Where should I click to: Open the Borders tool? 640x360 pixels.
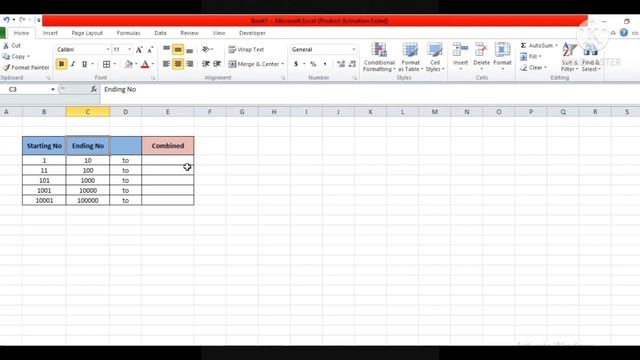pyautogui.click(x=107, y=64)
